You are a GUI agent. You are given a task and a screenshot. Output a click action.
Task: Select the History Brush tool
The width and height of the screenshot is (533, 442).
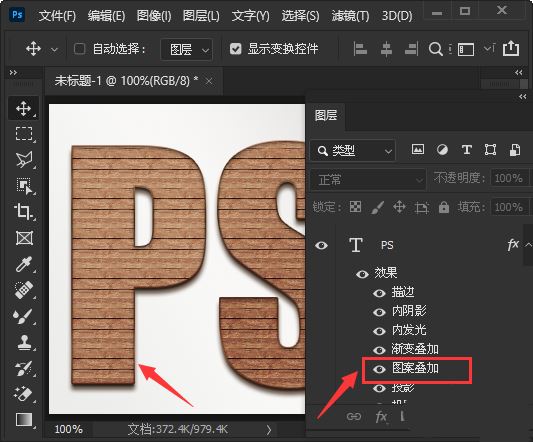click(x=24, y=368)
